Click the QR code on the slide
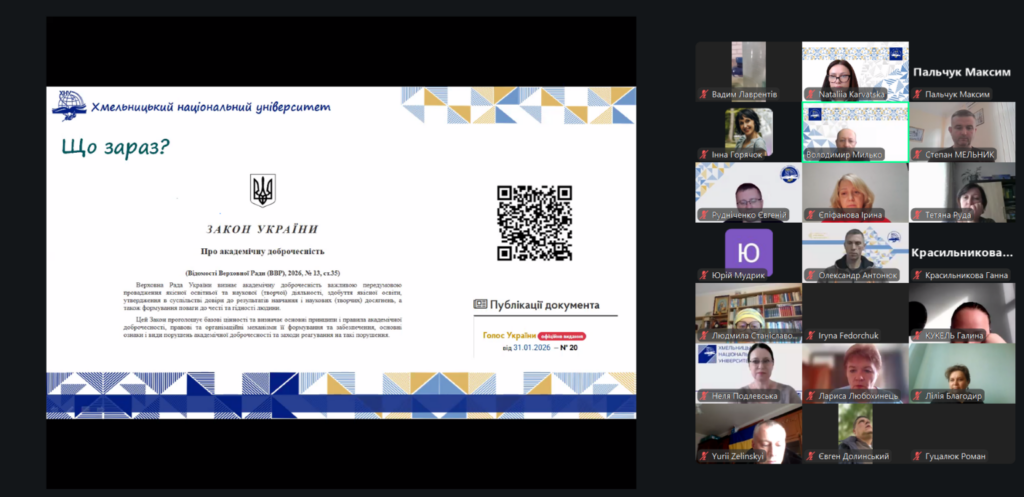 tap(534, 223)
